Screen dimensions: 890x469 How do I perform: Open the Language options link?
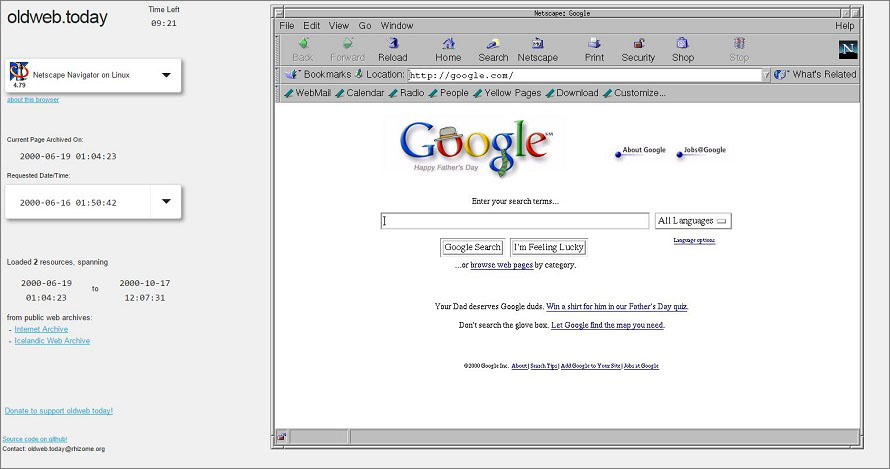tap(694, 240)
